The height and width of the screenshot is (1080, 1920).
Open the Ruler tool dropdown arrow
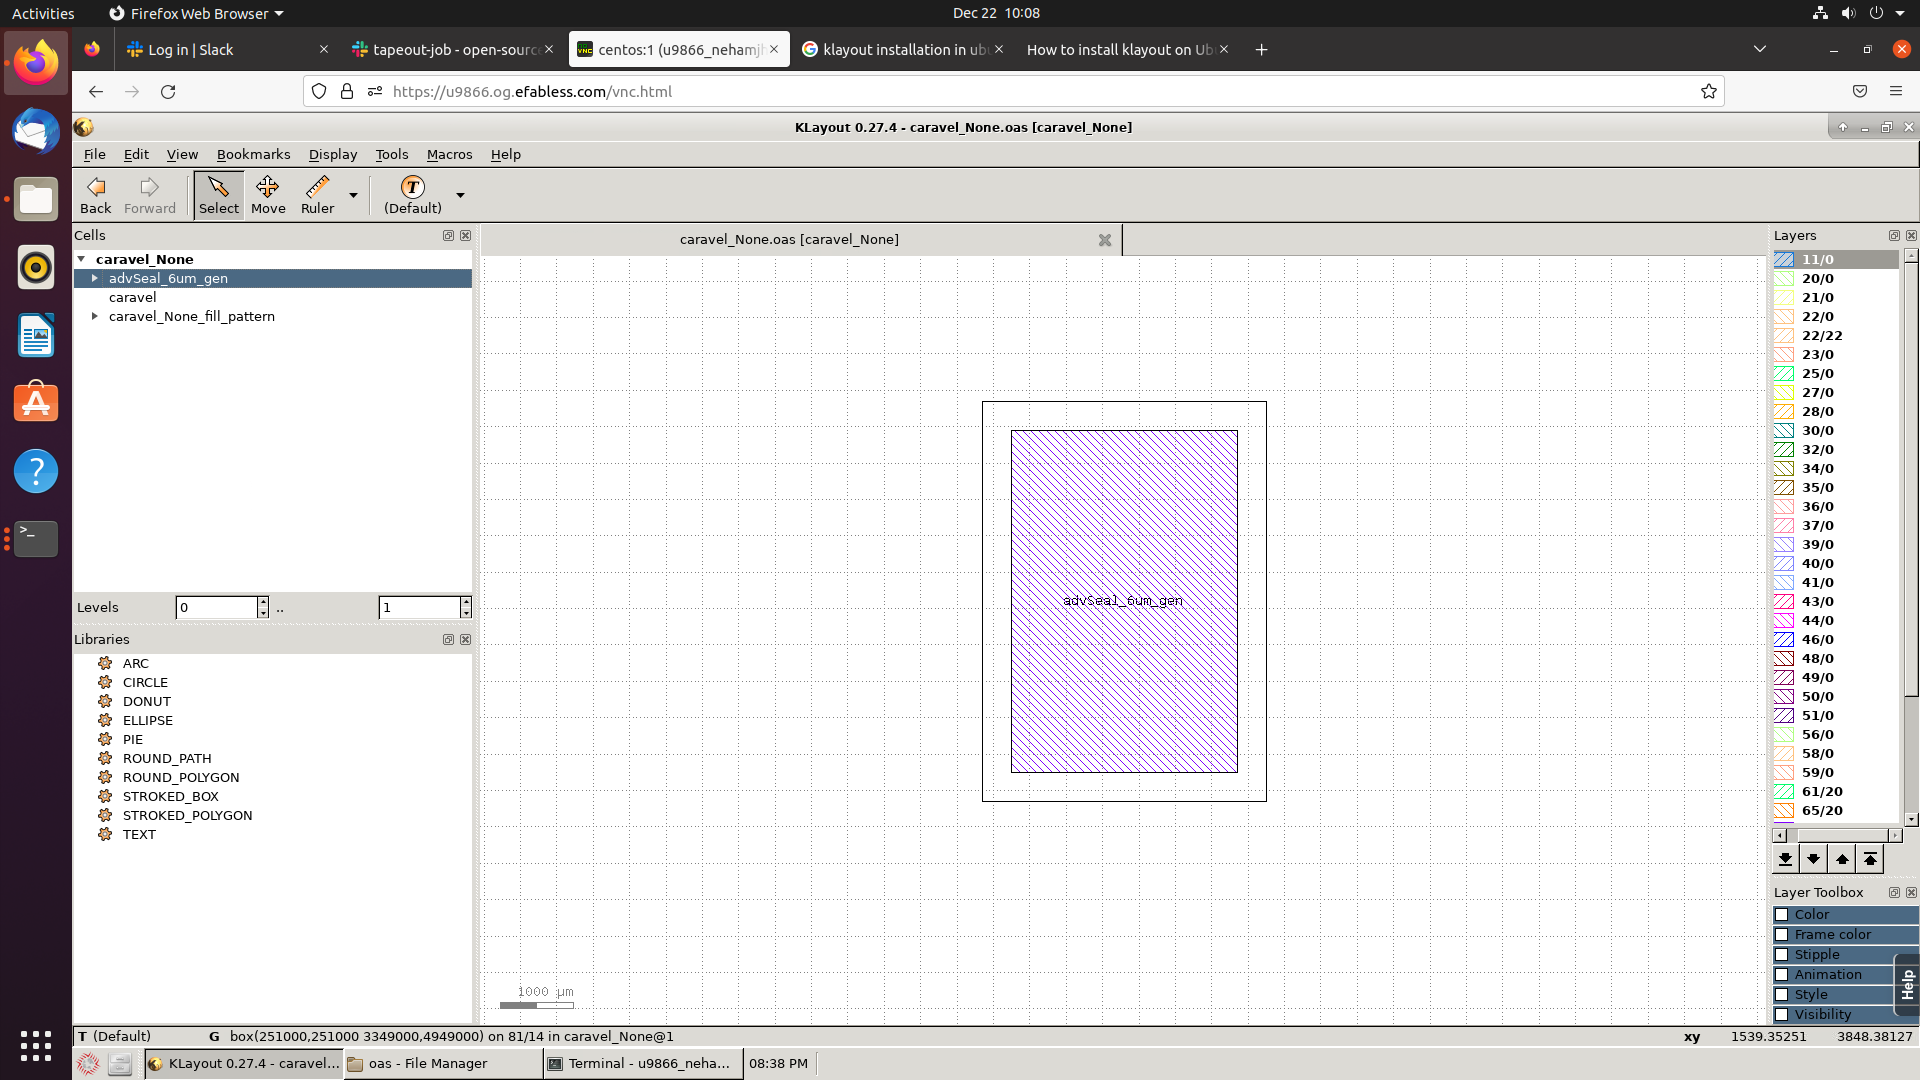coord(352,195)
